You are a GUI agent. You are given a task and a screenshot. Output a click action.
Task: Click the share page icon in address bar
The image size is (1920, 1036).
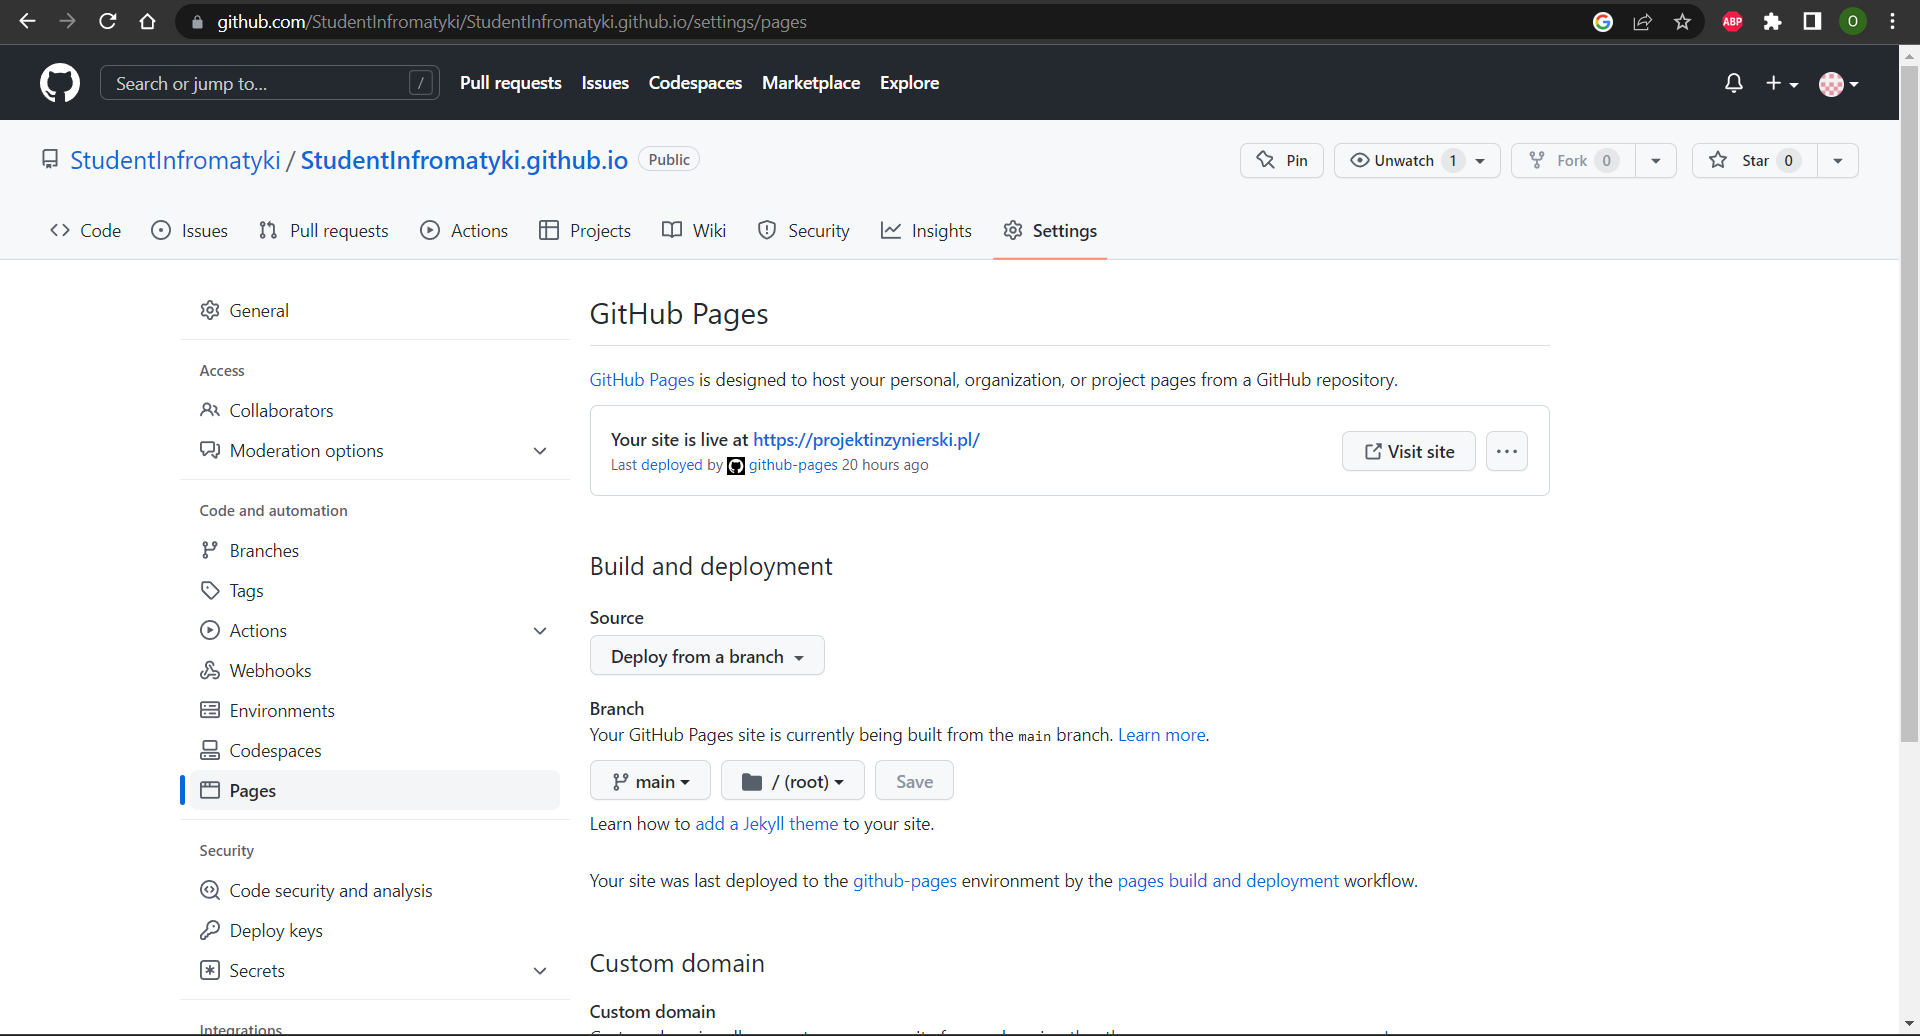(x=1643, y=22)
